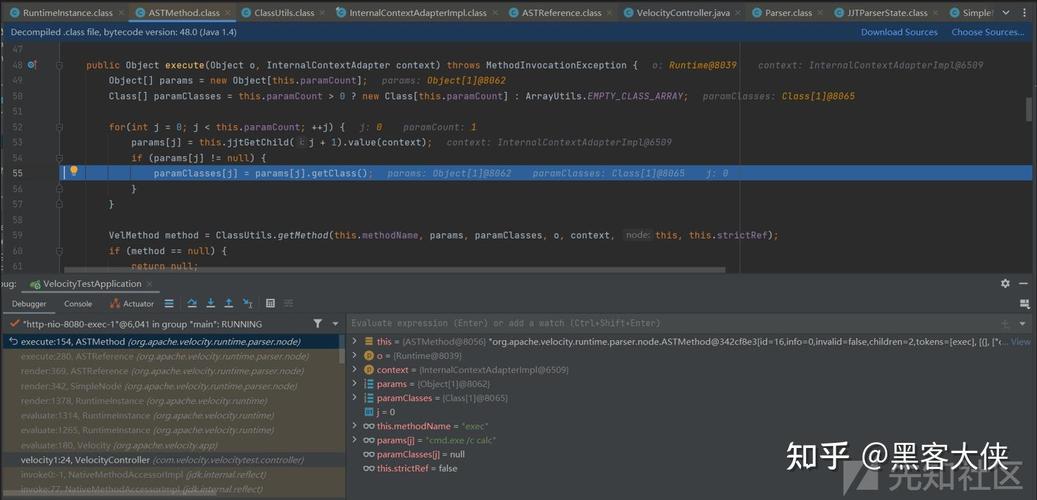
Task: Click the Download Sources link
Action: (x=899, y=32)
